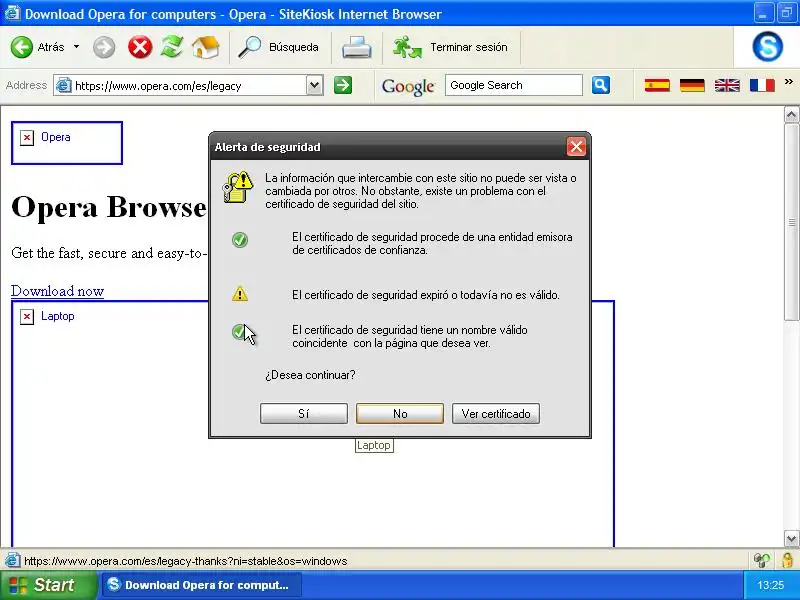The width and height of the screenshot is (800, 600).
Task: Click the taskbar clock 13:25
Action: [770, 585]
